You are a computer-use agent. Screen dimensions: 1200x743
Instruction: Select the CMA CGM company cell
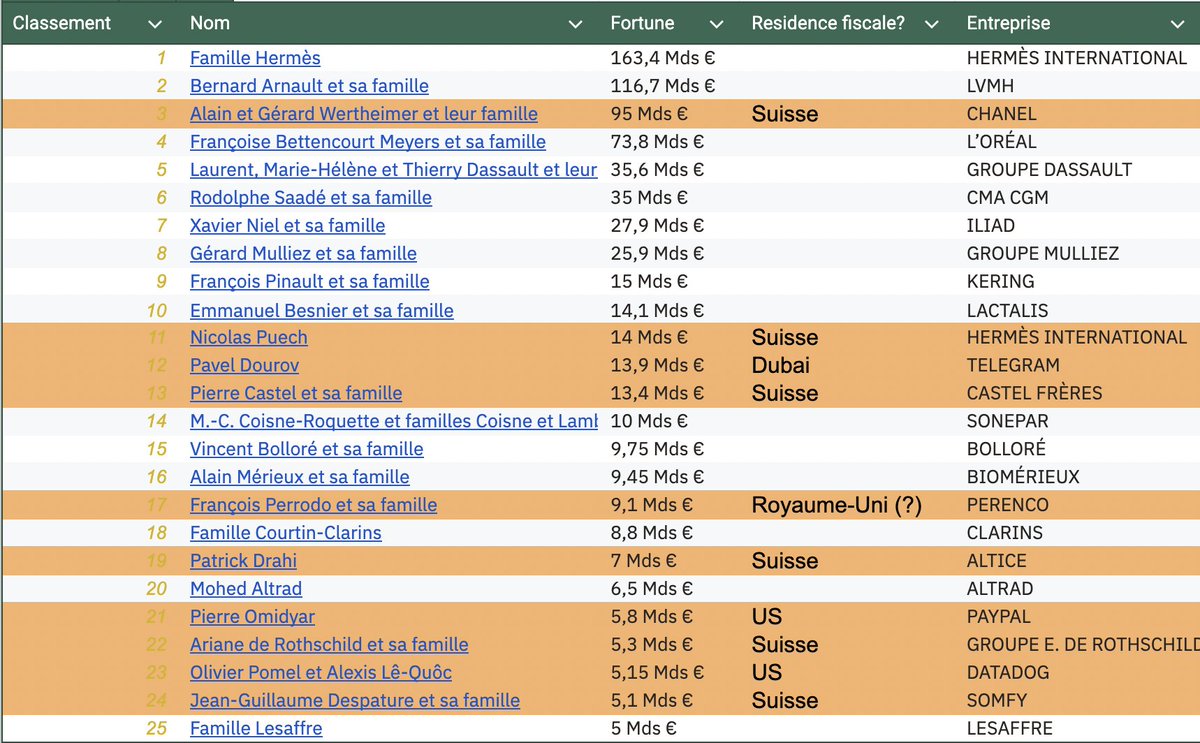[1007, 198]
